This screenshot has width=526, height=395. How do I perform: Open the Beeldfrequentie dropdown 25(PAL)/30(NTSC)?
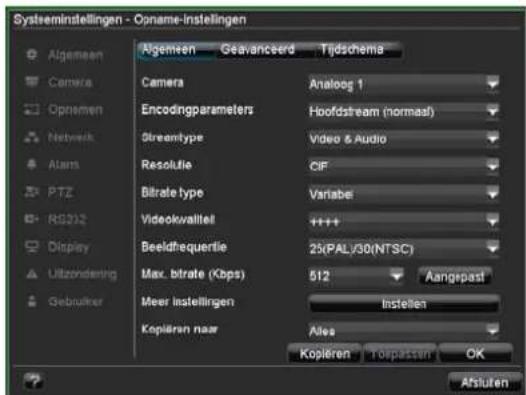(x=404, y=249)
